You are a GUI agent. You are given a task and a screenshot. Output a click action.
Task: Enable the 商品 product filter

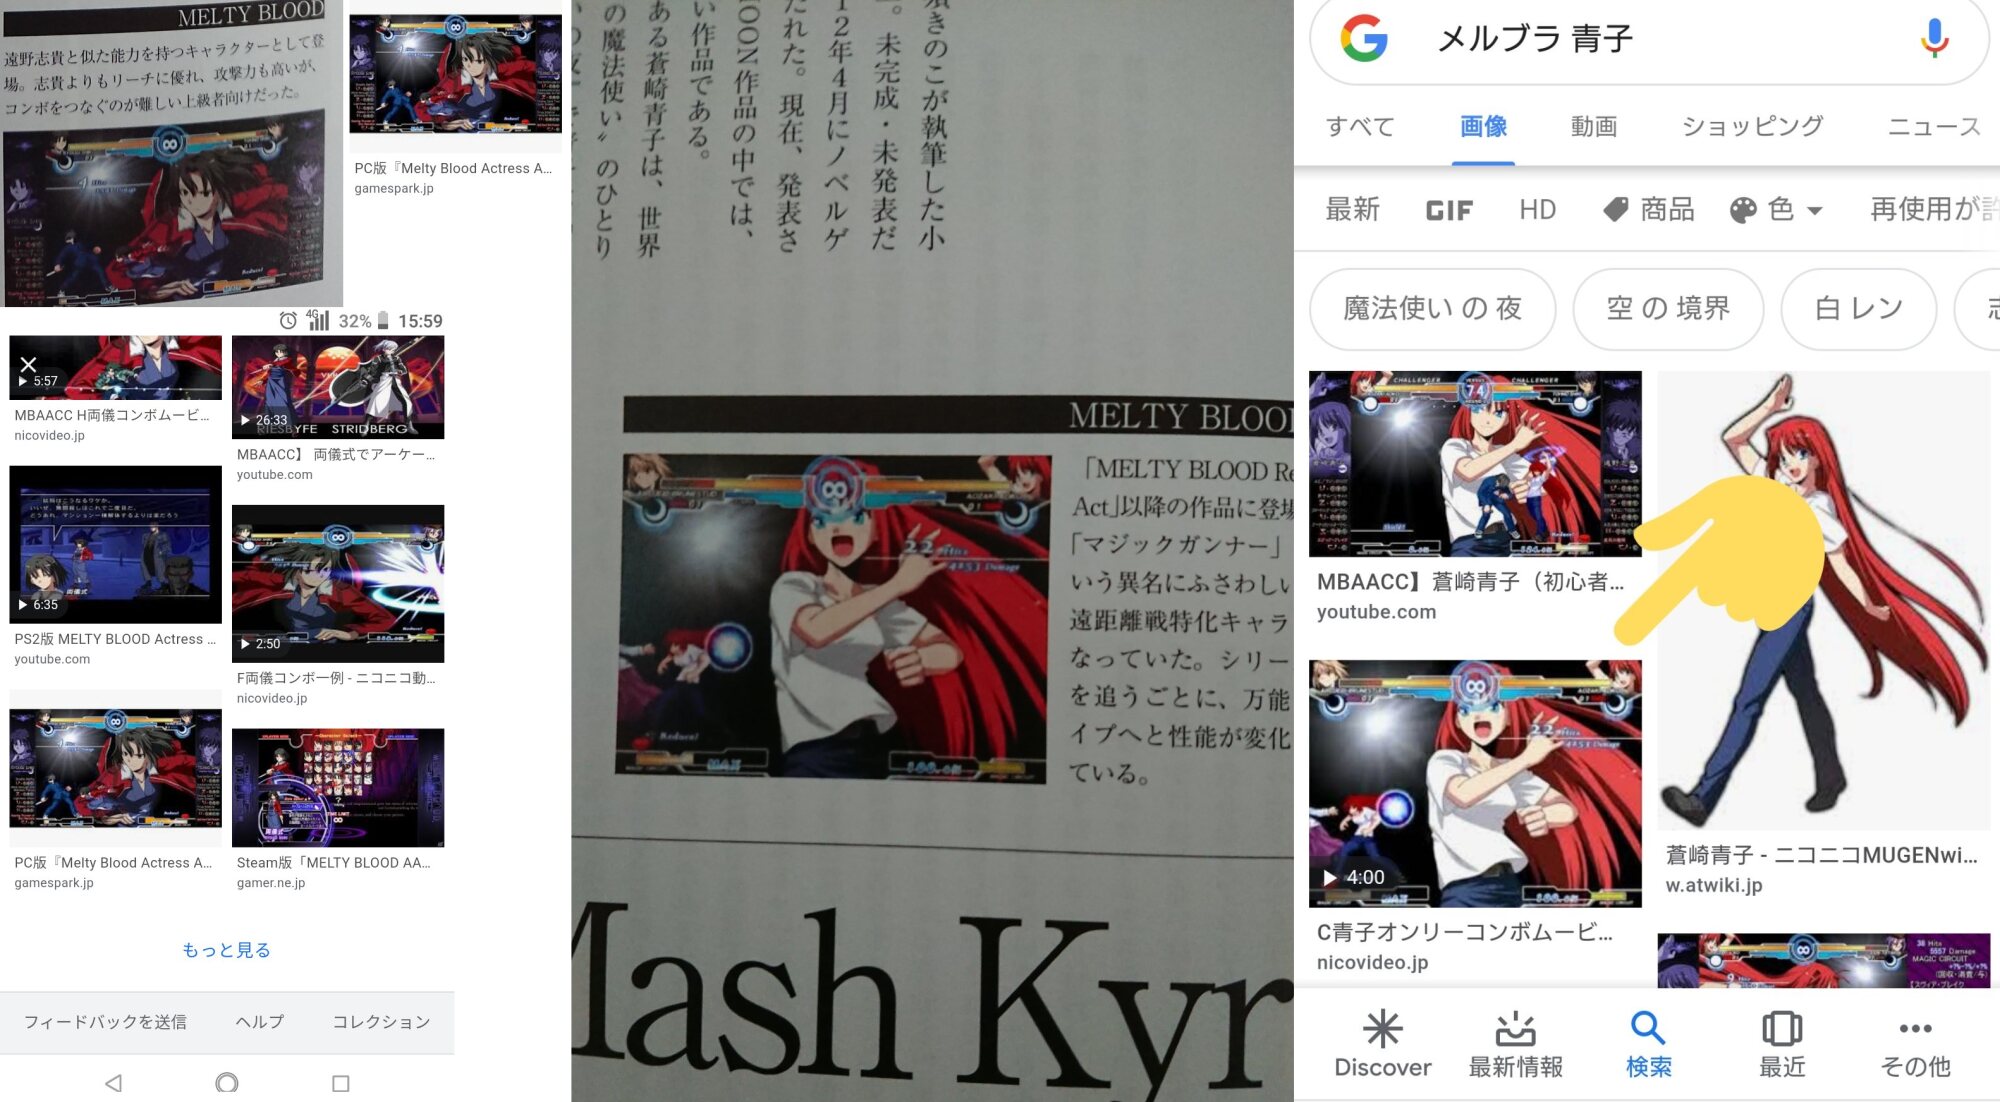click(x=1648, y=210)
